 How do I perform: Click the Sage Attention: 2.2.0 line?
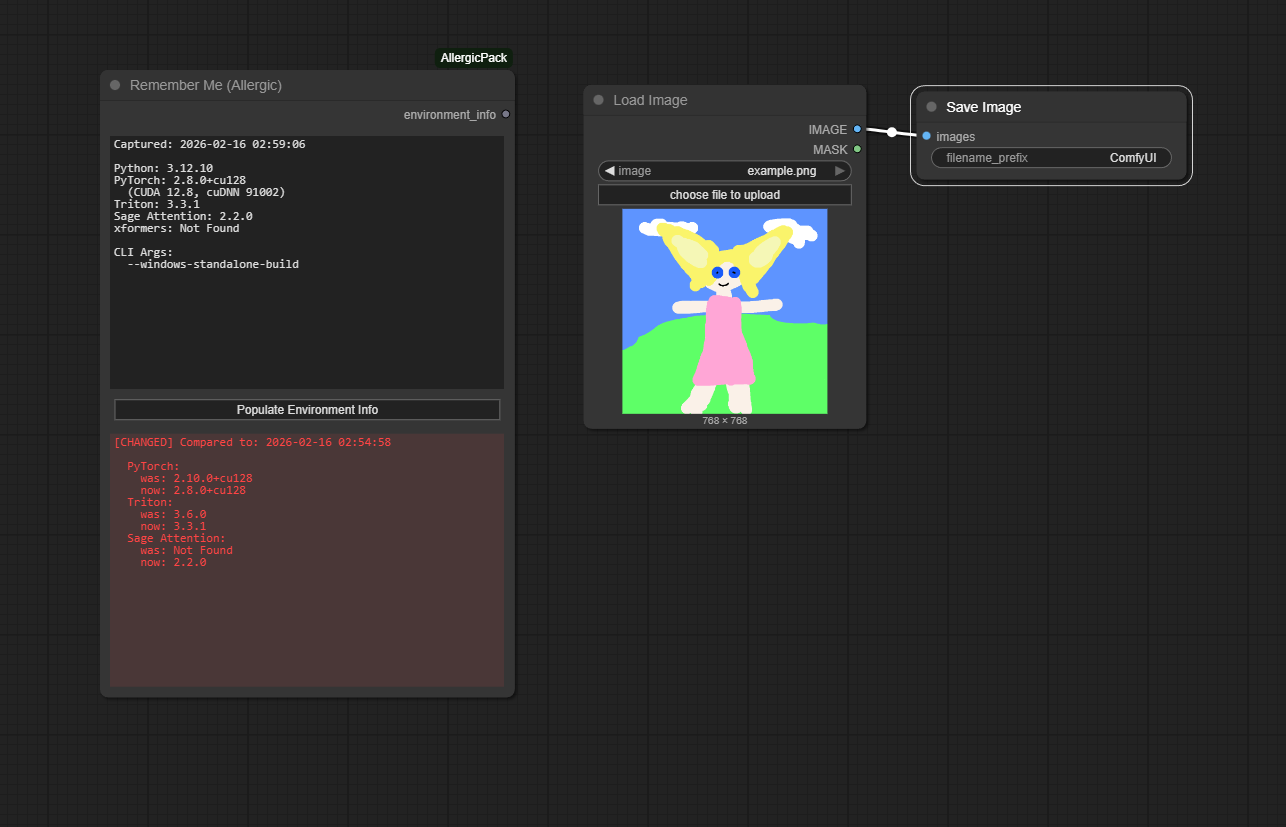(183, 216)
